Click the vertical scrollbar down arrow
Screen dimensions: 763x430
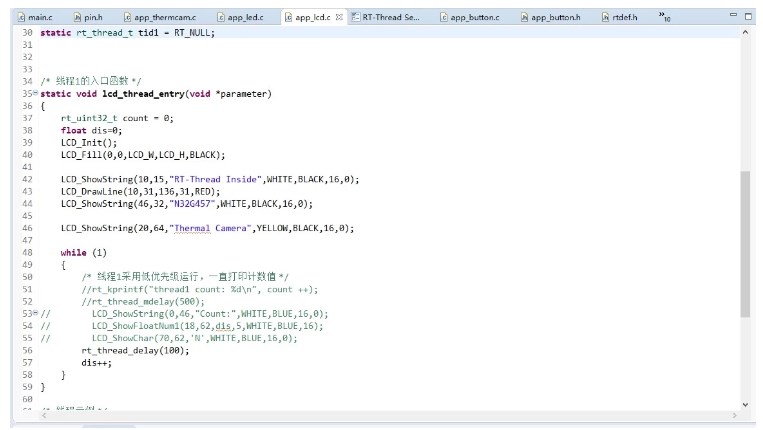point(745,405)
